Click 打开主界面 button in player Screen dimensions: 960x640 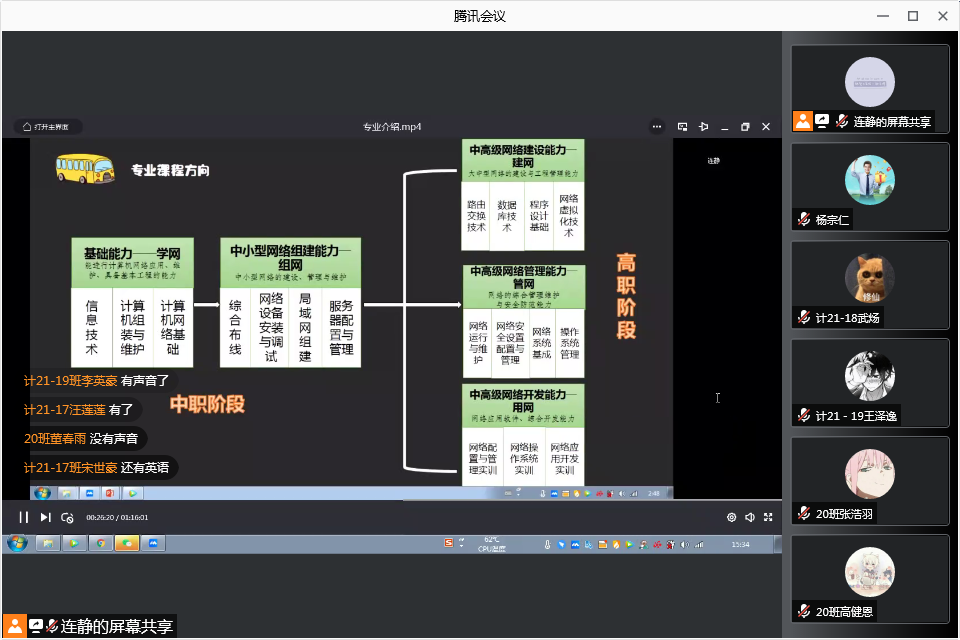coord(48,127)
